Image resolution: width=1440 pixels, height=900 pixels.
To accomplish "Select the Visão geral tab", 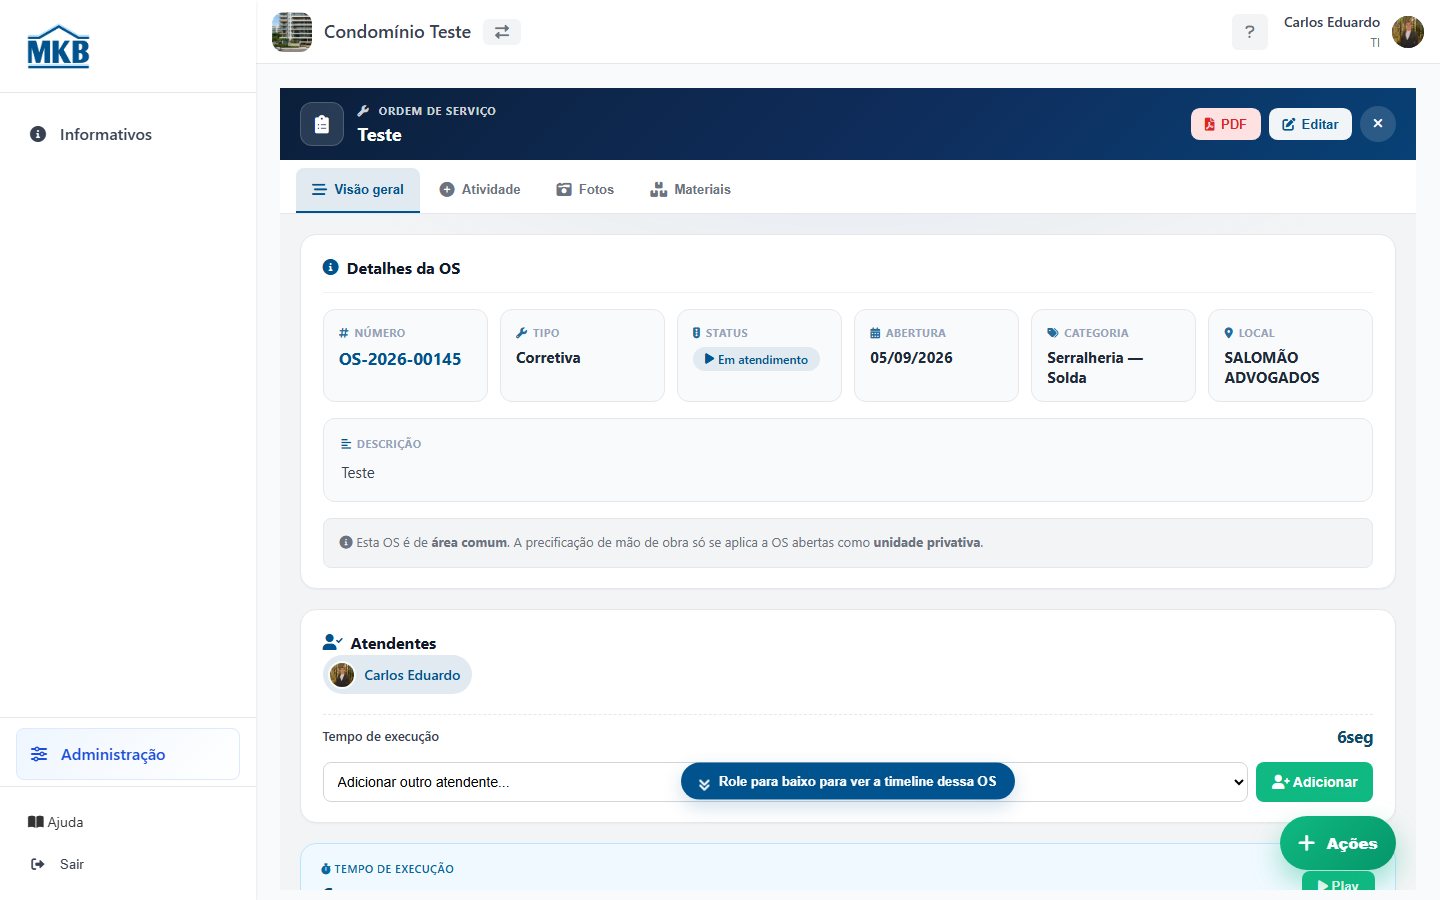I will click(358, 190).
